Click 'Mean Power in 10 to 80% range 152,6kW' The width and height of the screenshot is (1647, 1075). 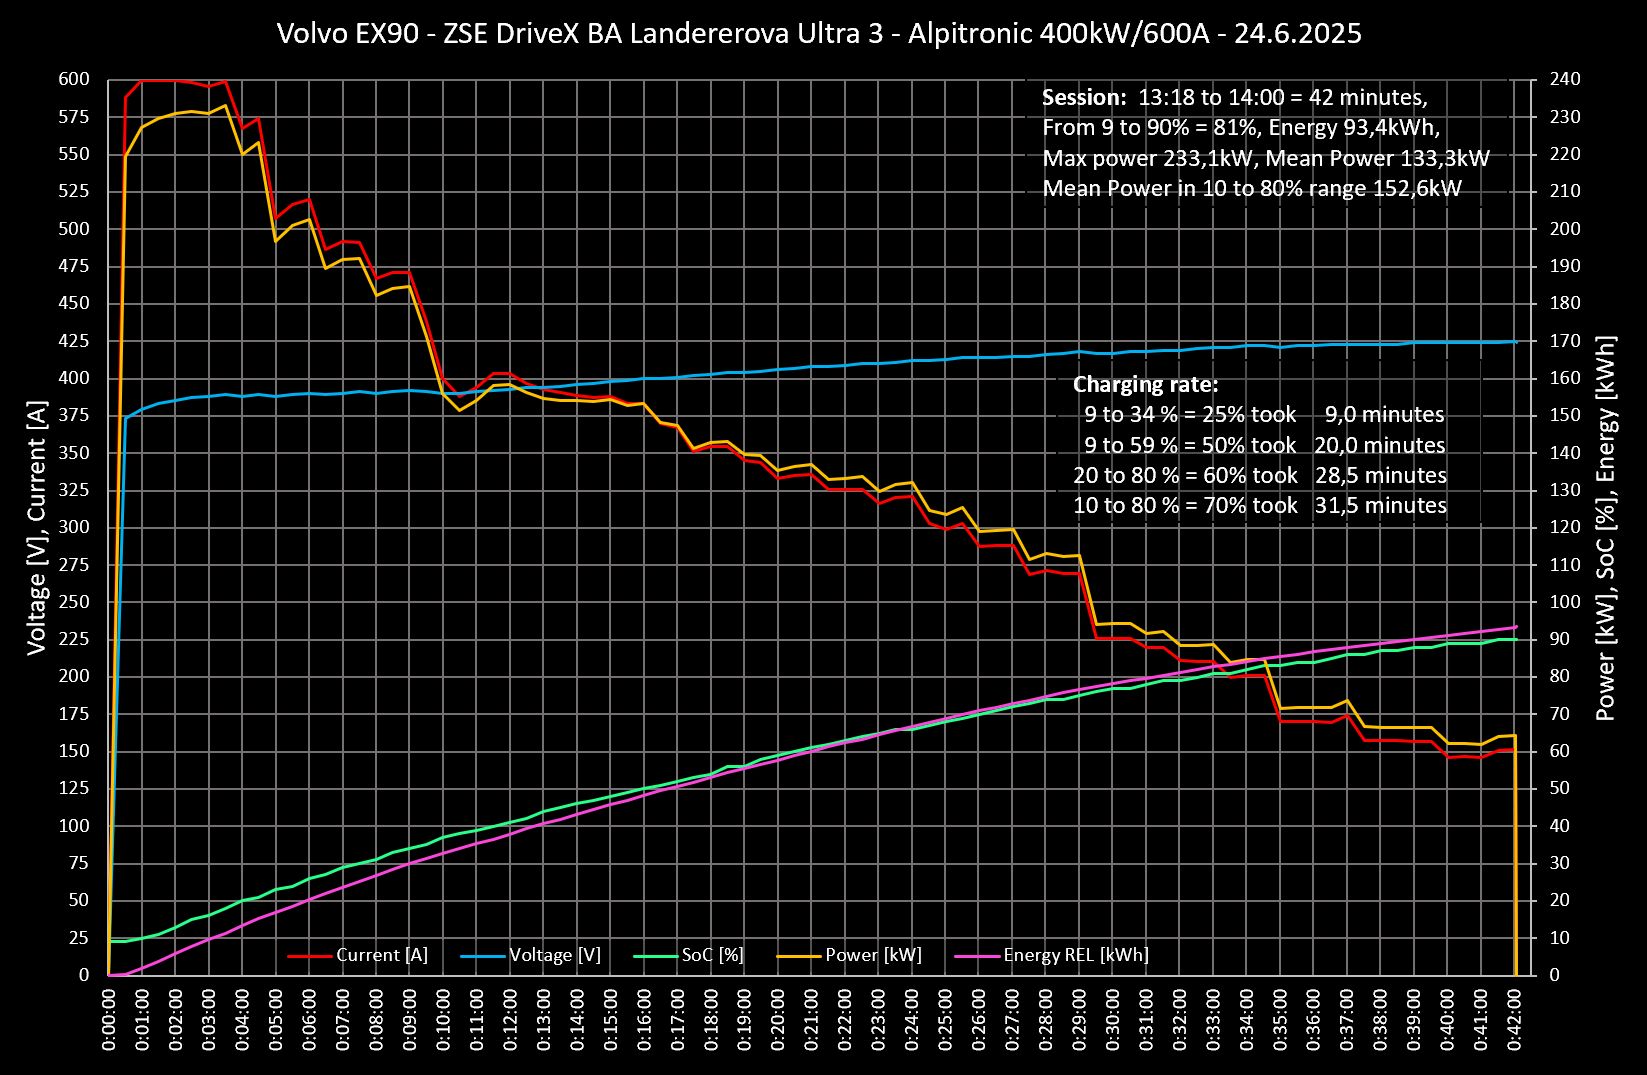click(x=1252, y=188)
